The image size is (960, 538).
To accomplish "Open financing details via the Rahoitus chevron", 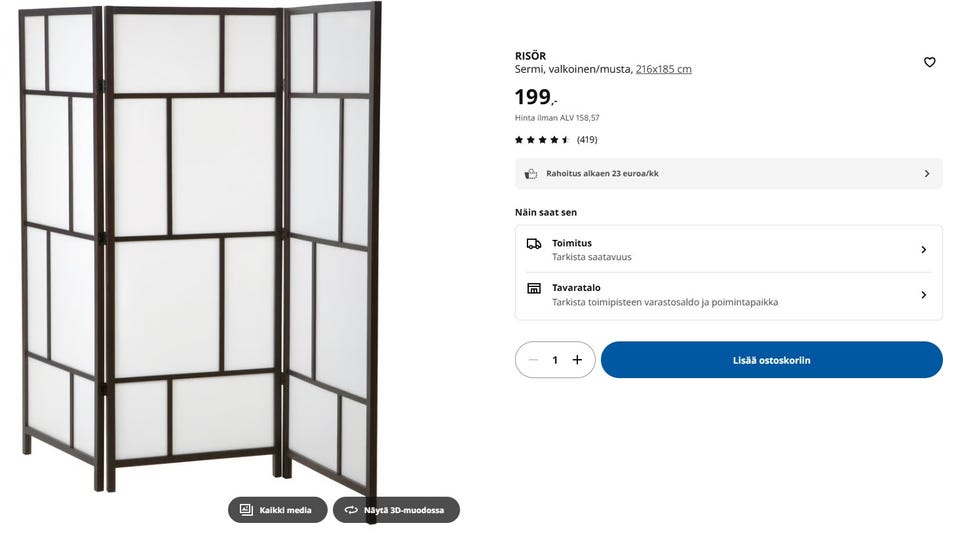I will tap(926, 173).
